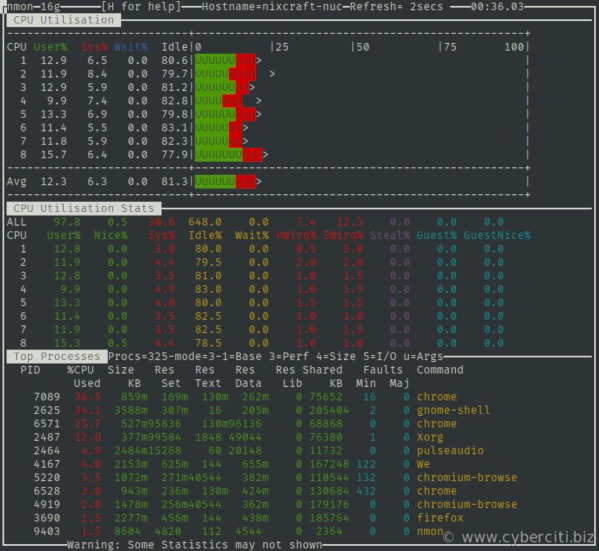The width and height of the screenshot is (599, 551).
Task: Click the 'pulseaudio' command name
Action: 450,451
